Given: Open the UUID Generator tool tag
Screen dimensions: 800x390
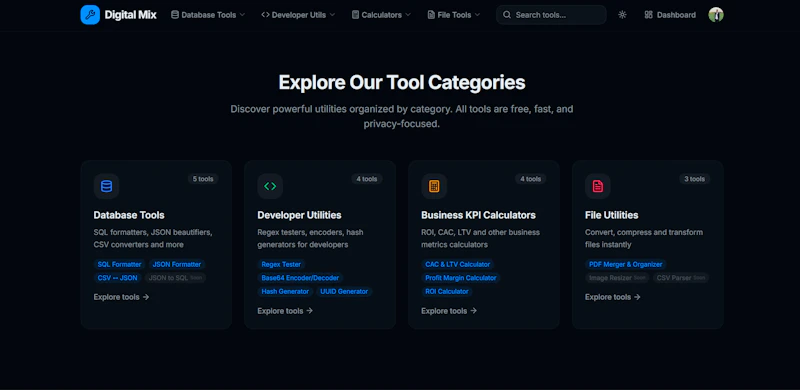Looking at the screenshot, I should pyautogui.click(x=344, y=291).
